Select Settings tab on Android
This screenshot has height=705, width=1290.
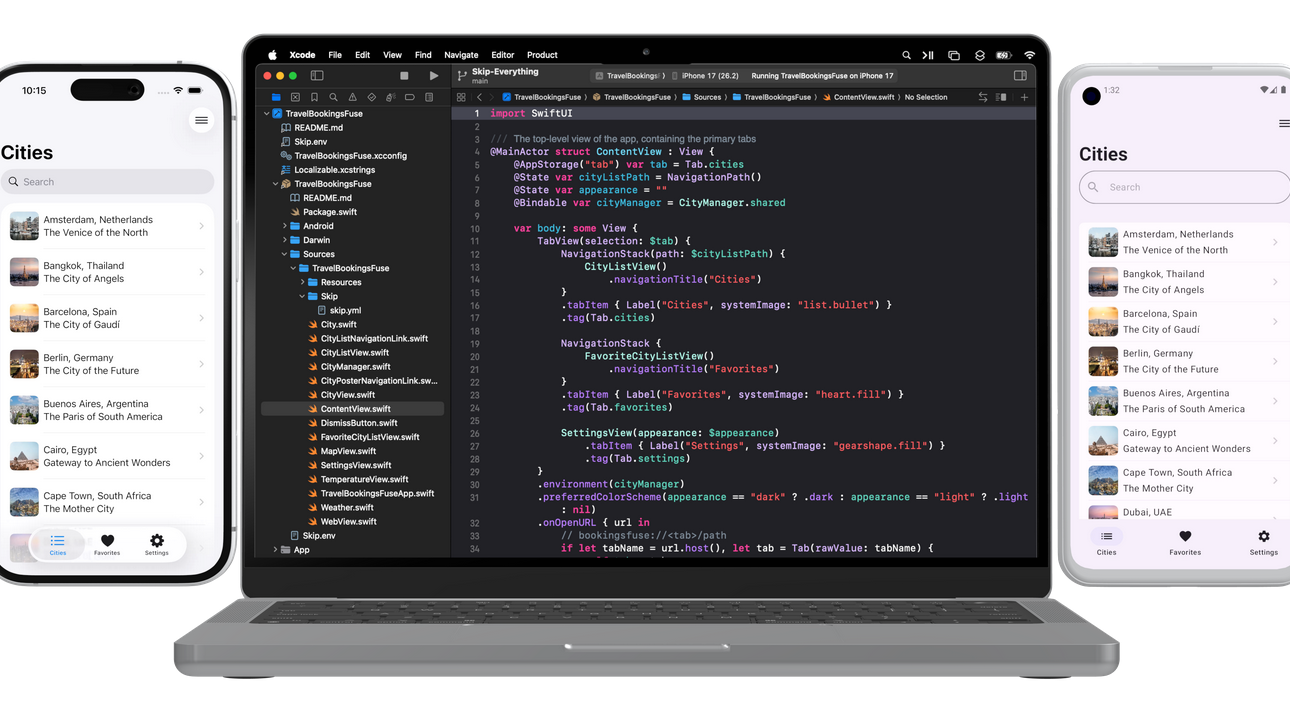click(1264, 543)
